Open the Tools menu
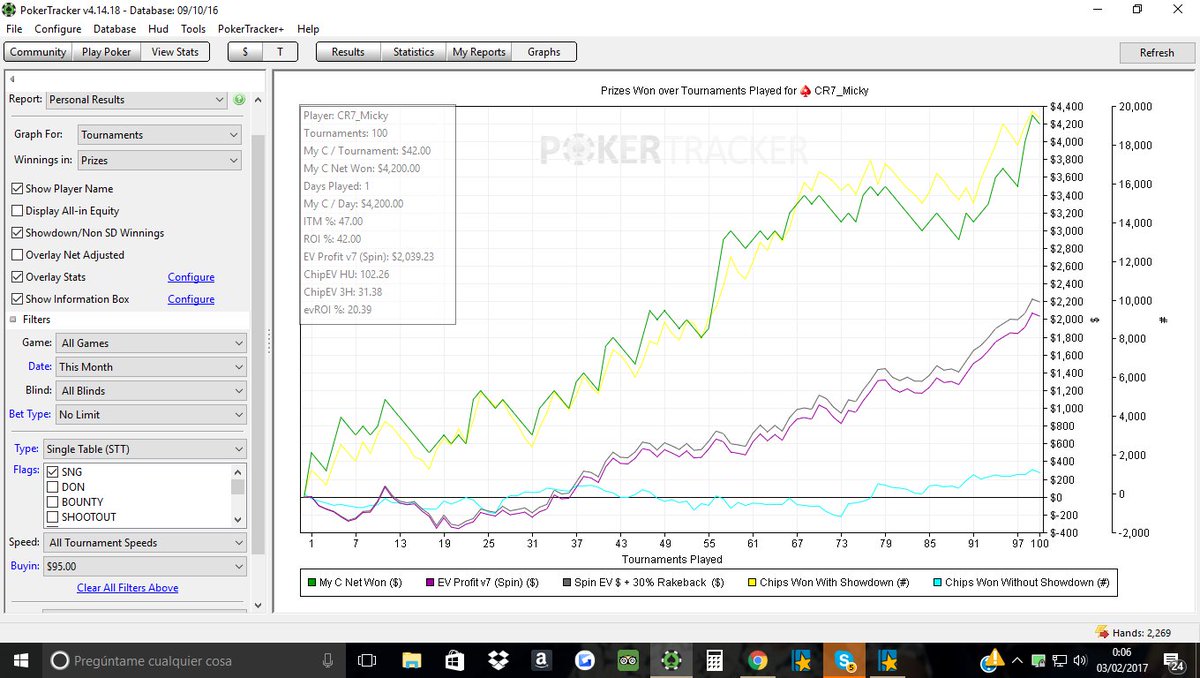This screenshot has width=1200, height=678. click(193, 29)
